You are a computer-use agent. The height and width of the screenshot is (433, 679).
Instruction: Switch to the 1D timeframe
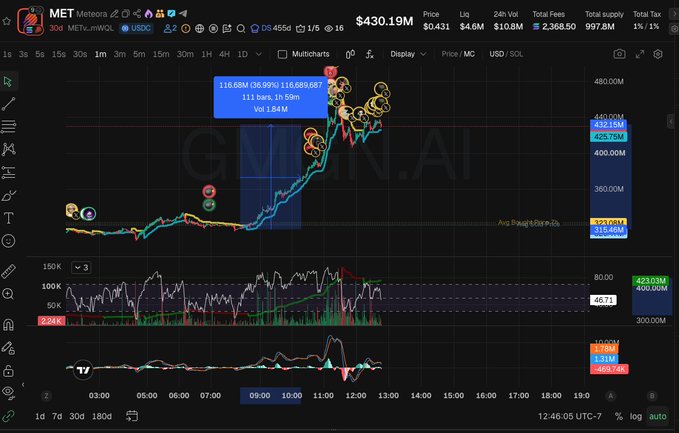[x=242, y=54]
